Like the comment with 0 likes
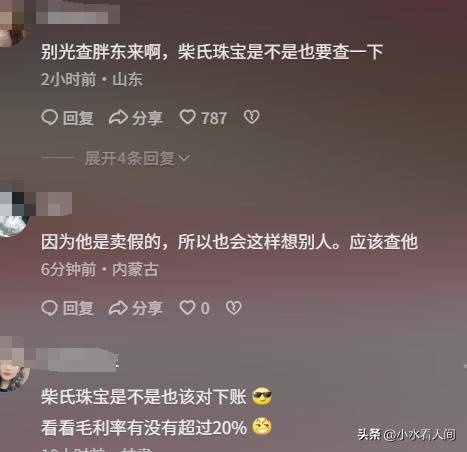 (x=194, y=308)
